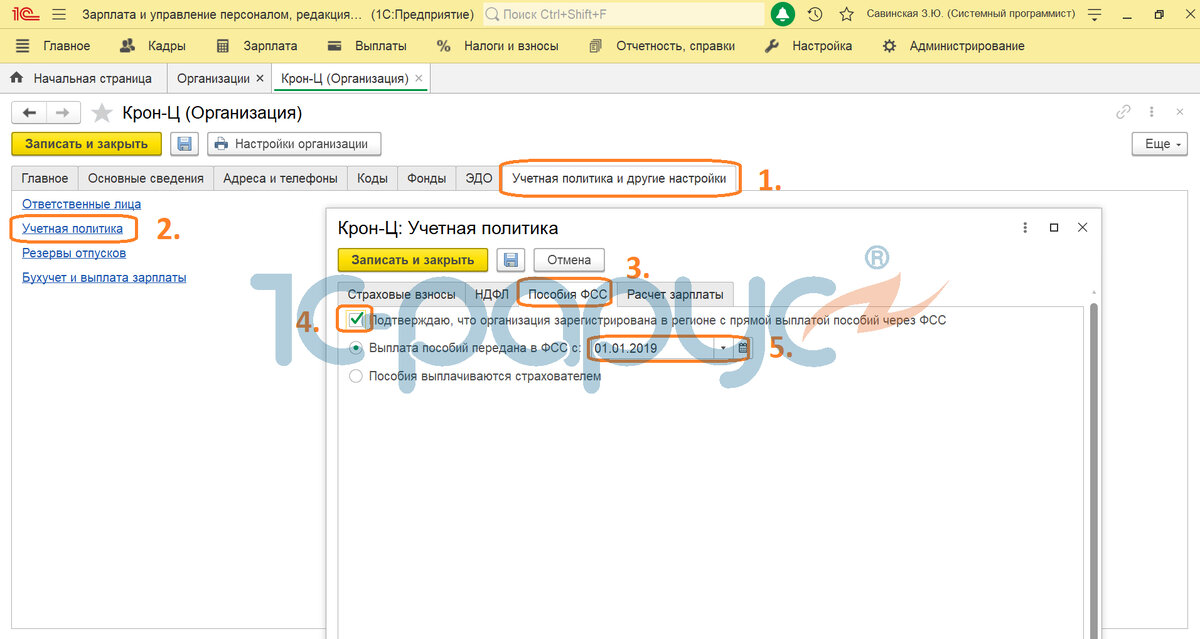This screenshot has height=639, width=1200.
Task: Open Главное tab of organization
Action: coord(46,178)
